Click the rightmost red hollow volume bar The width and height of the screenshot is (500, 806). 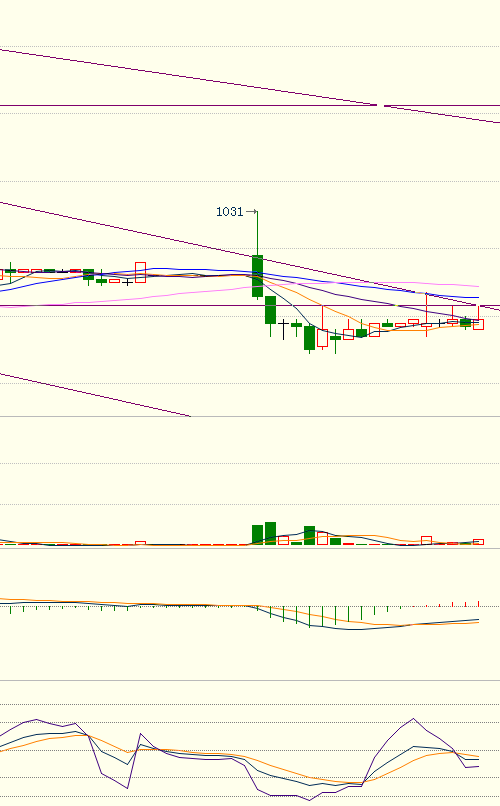[478, 542]
